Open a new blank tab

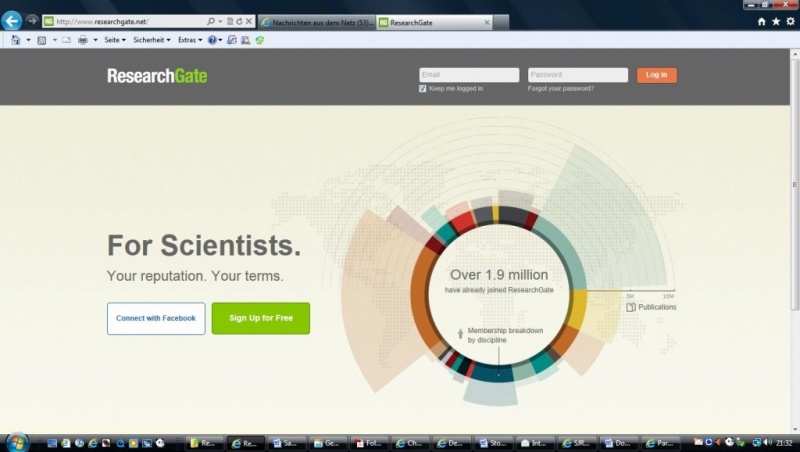tap(501, 22)
